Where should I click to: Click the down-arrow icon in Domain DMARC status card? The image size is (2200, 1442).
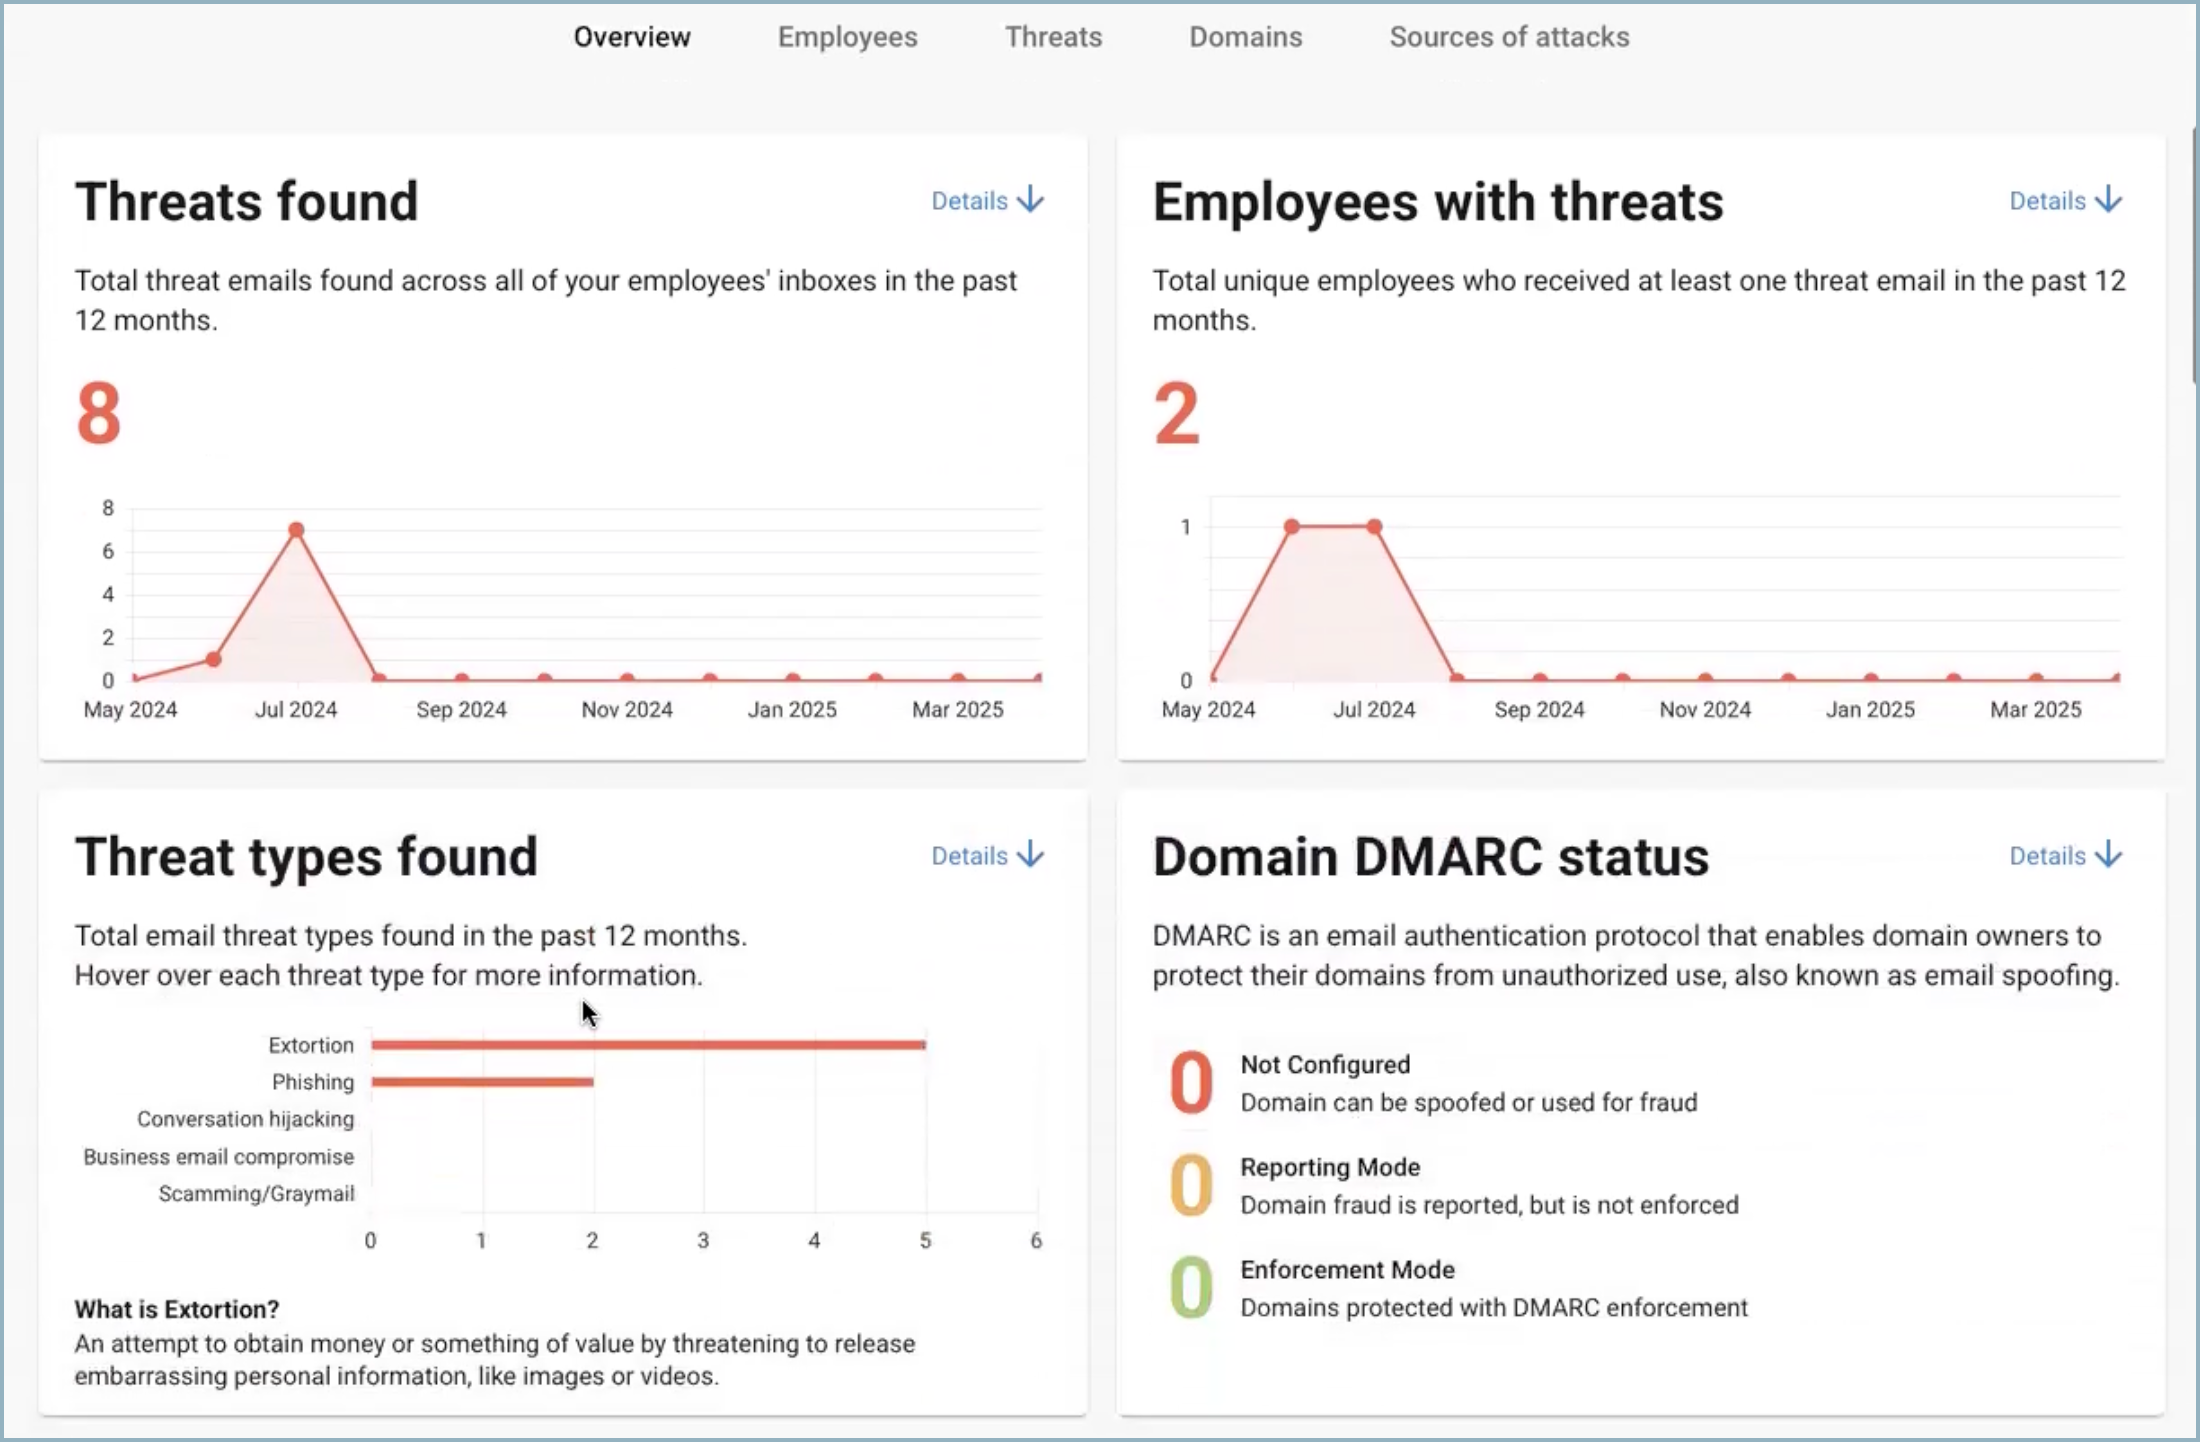click(x=2109, y=855)
